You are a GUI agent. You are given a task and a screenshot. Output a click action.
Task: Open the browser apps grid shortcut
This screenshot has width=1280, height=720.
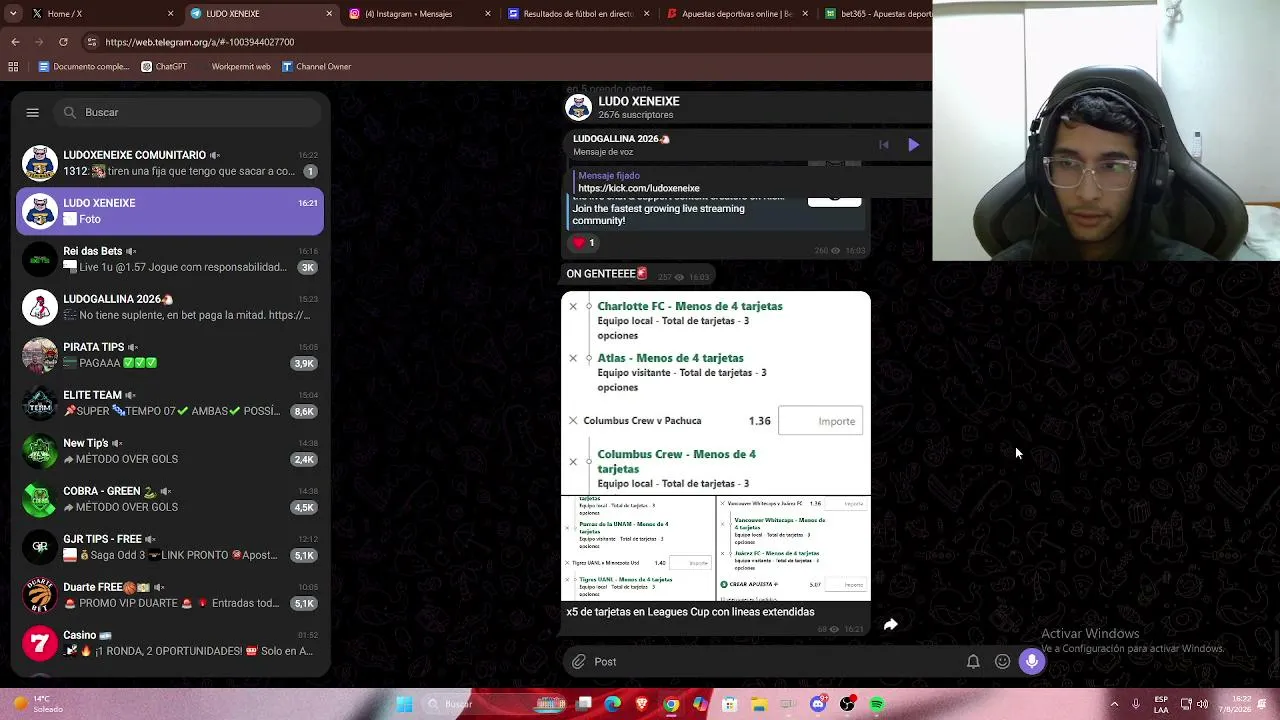13,67
